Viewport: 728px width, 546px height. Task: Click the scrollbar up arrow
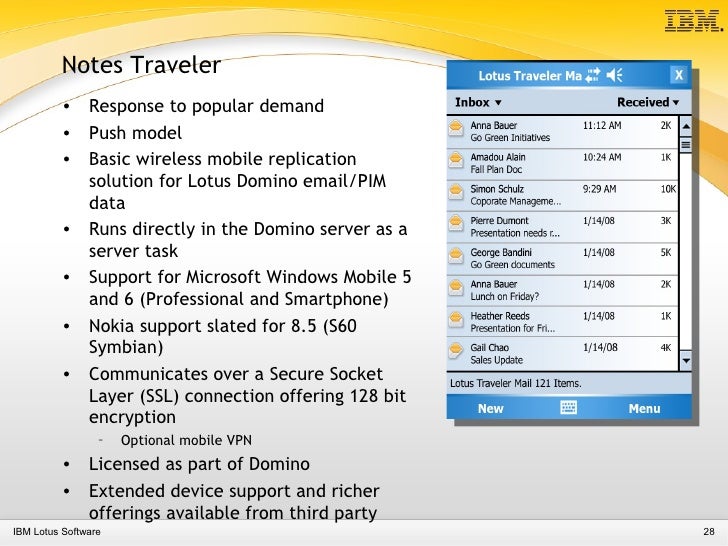pos(685,126)
